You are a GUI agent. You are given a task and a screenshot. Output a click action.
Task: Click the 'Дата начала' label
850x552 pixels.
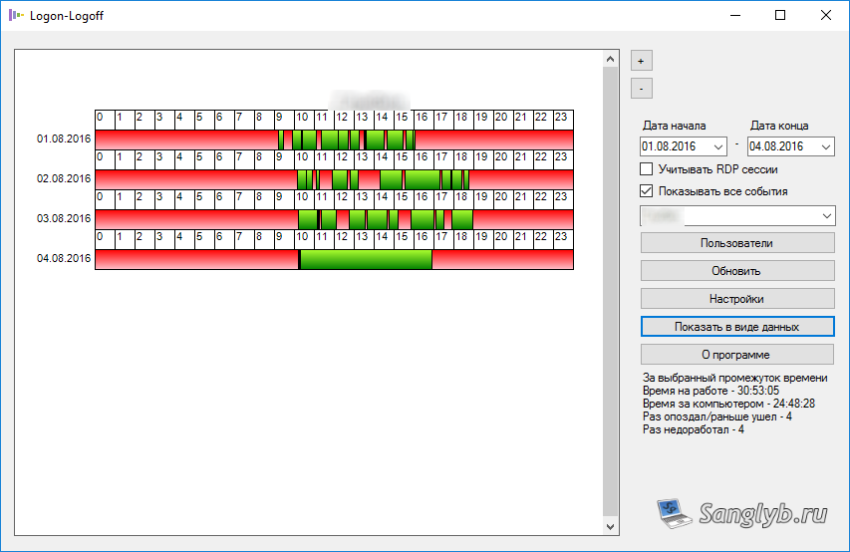pyautogui.click(x=674, y=126)
